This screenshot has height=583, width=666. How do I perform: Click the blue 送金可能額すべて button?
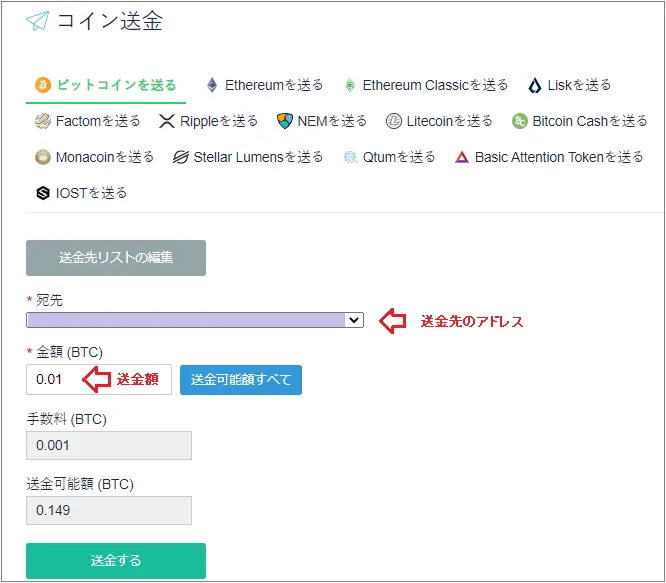coord(241,380)
